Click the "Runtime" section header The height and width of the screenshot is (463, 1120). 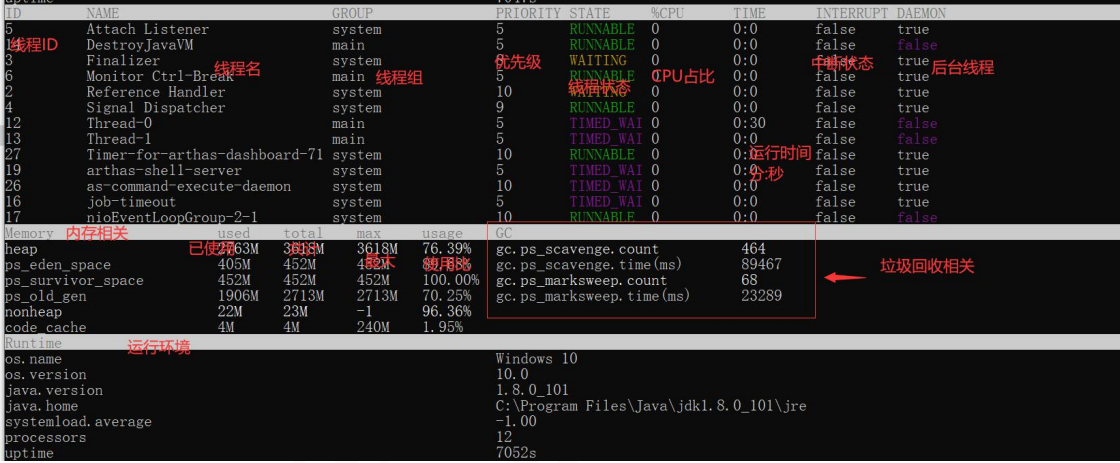[x=33, y=344]
